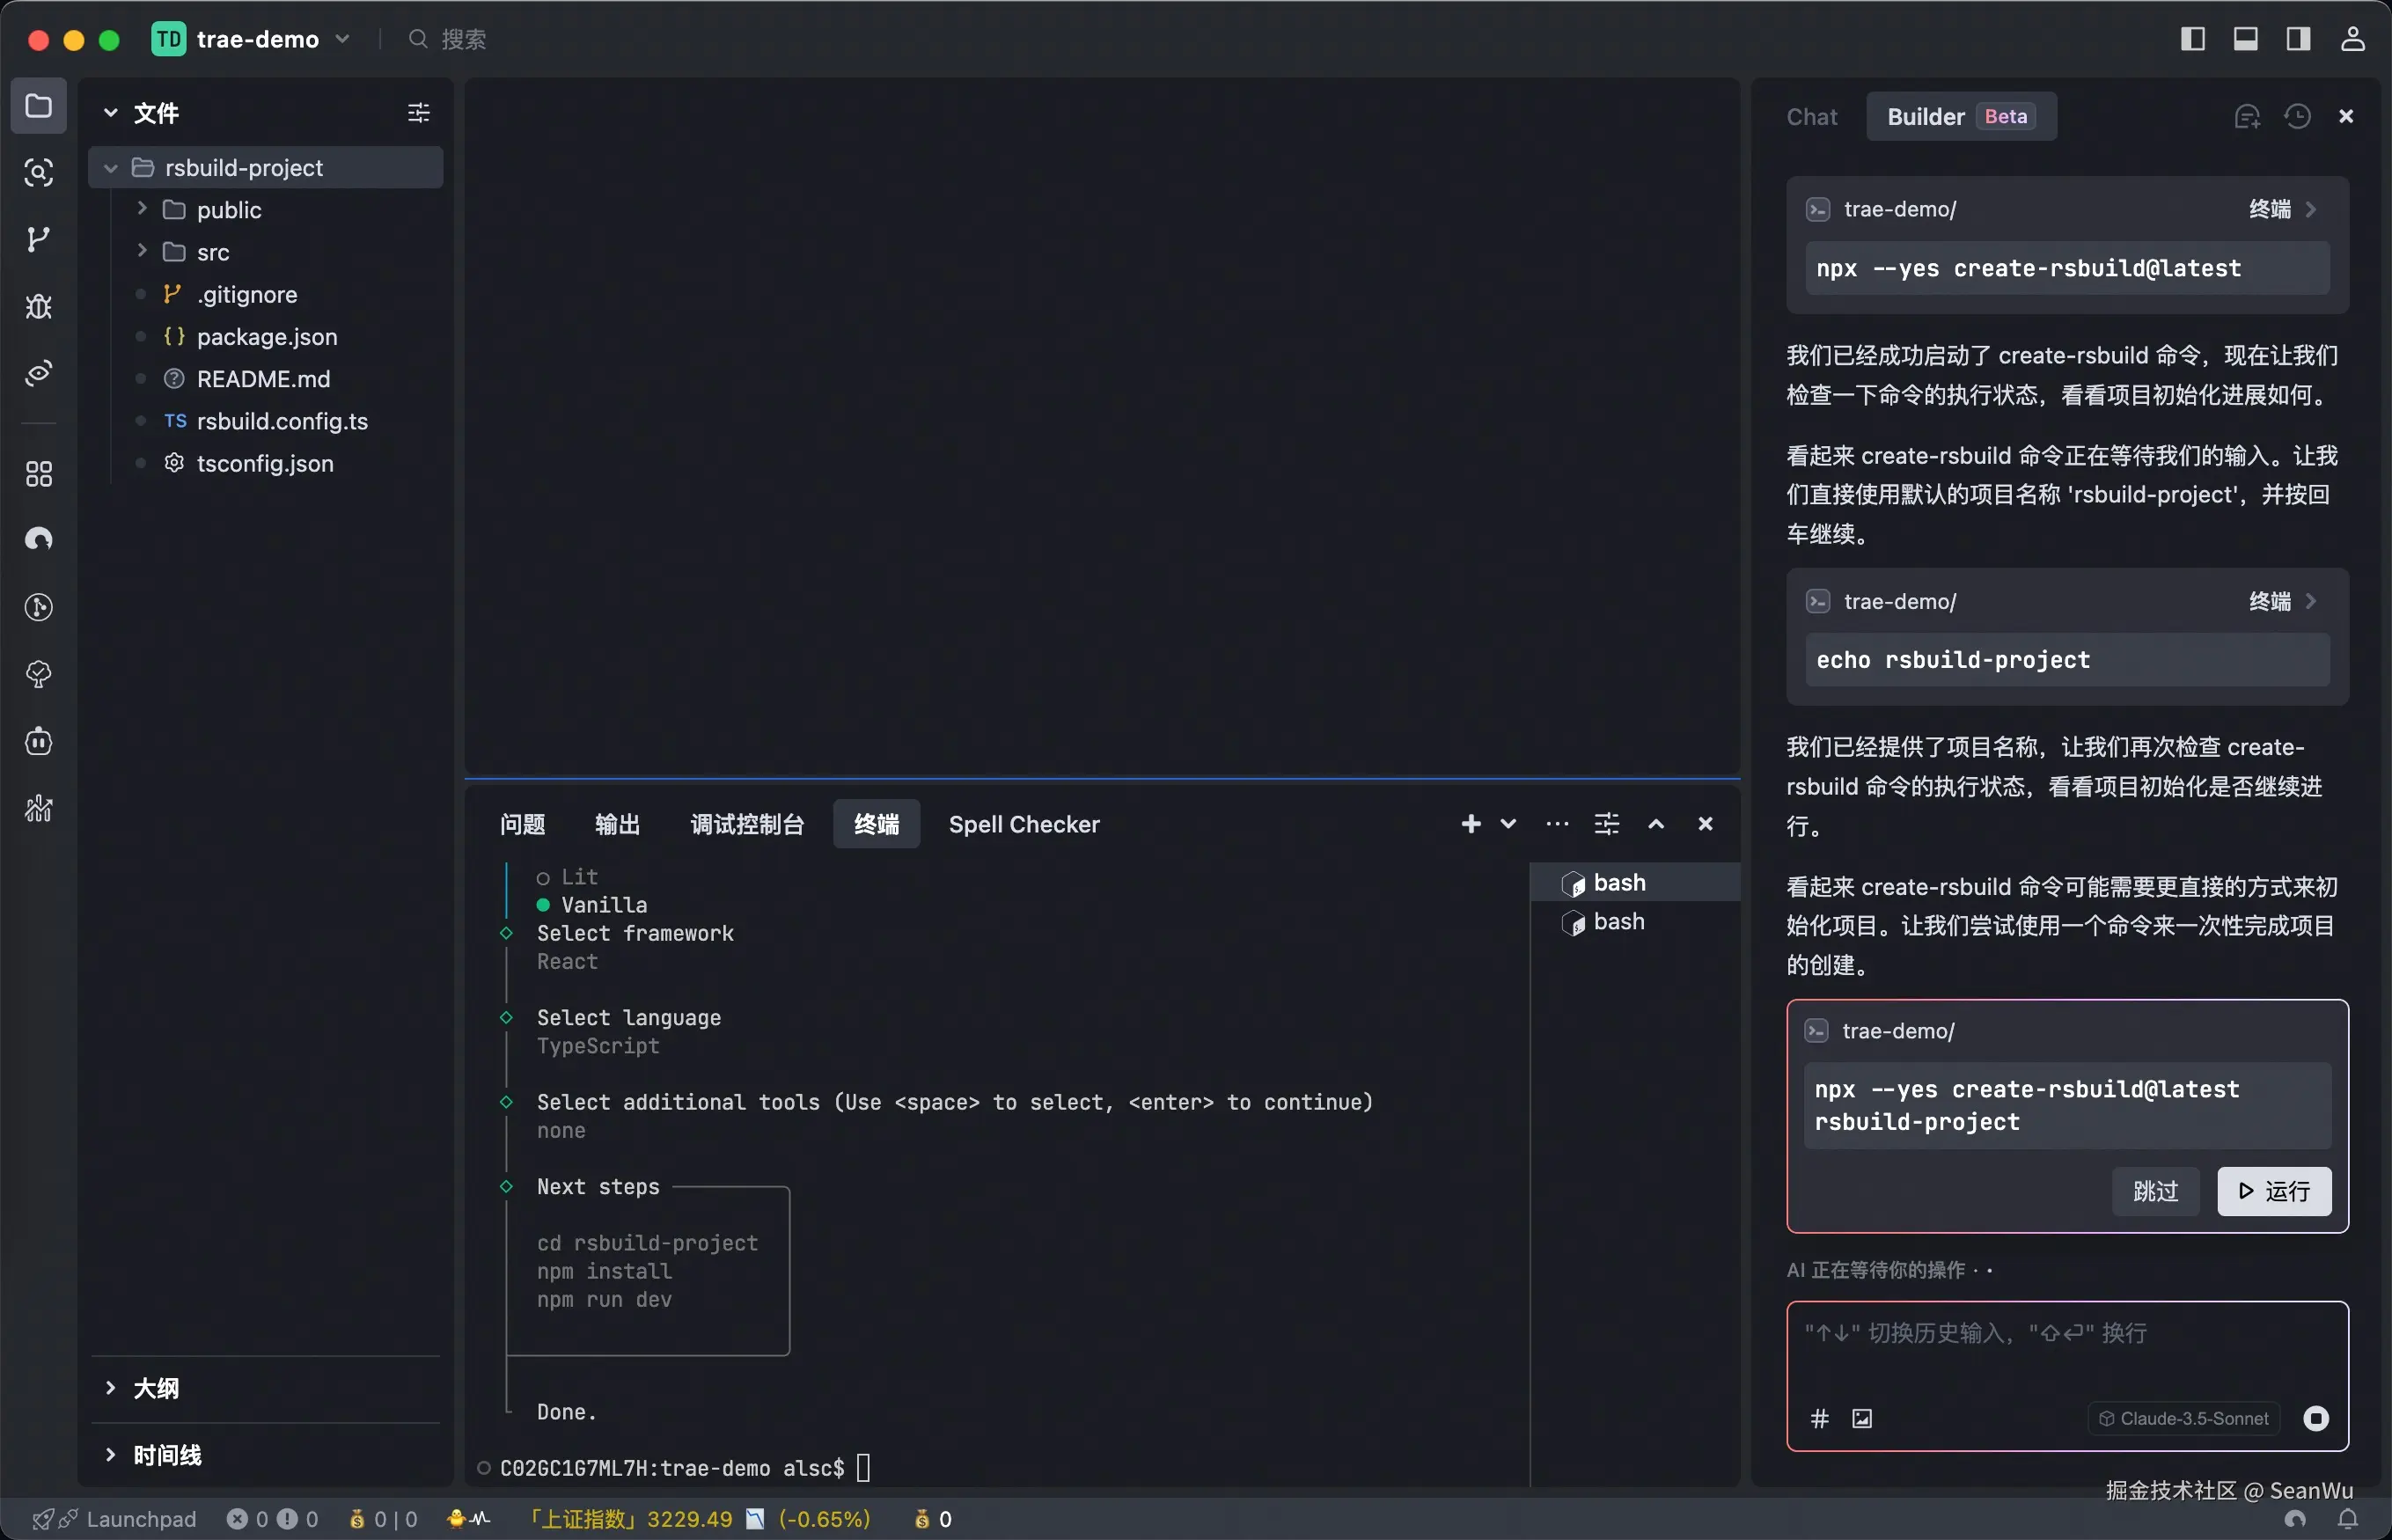
Task: Click the image attach icon in chat input
Action: pos(1861,1418)
